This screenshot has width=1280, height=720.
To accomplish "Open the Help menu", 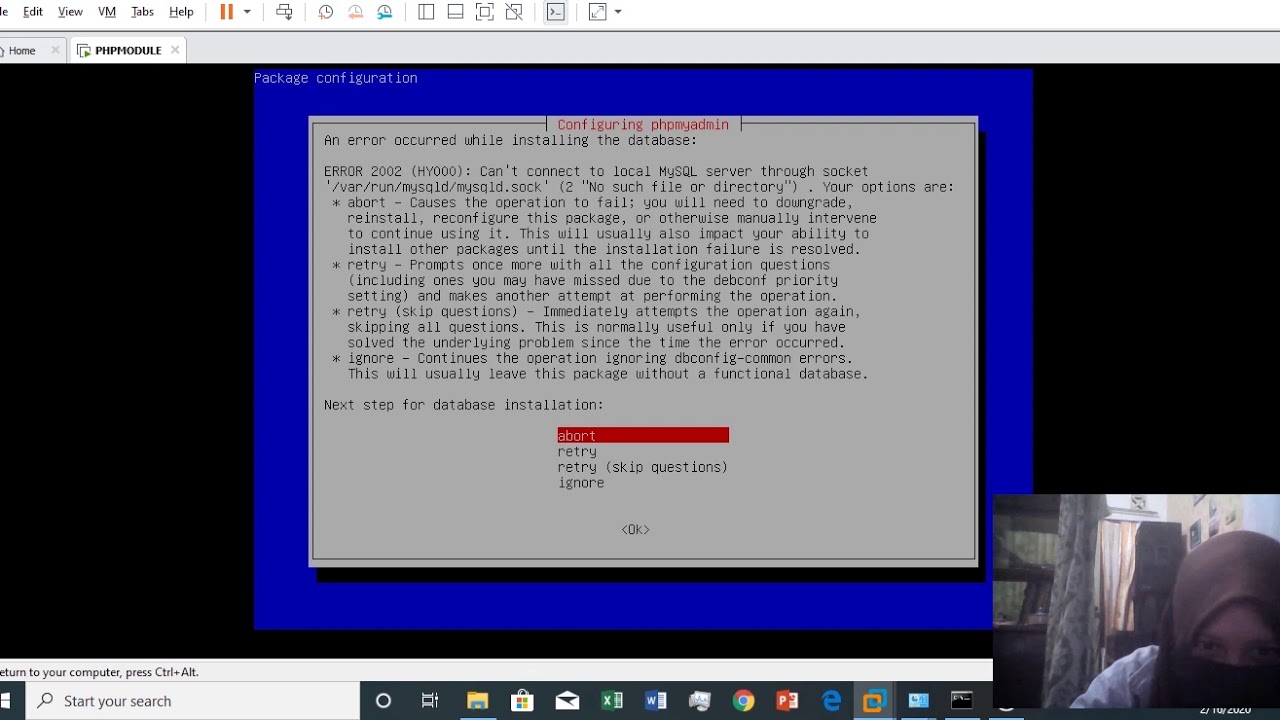I will [181, 12].
